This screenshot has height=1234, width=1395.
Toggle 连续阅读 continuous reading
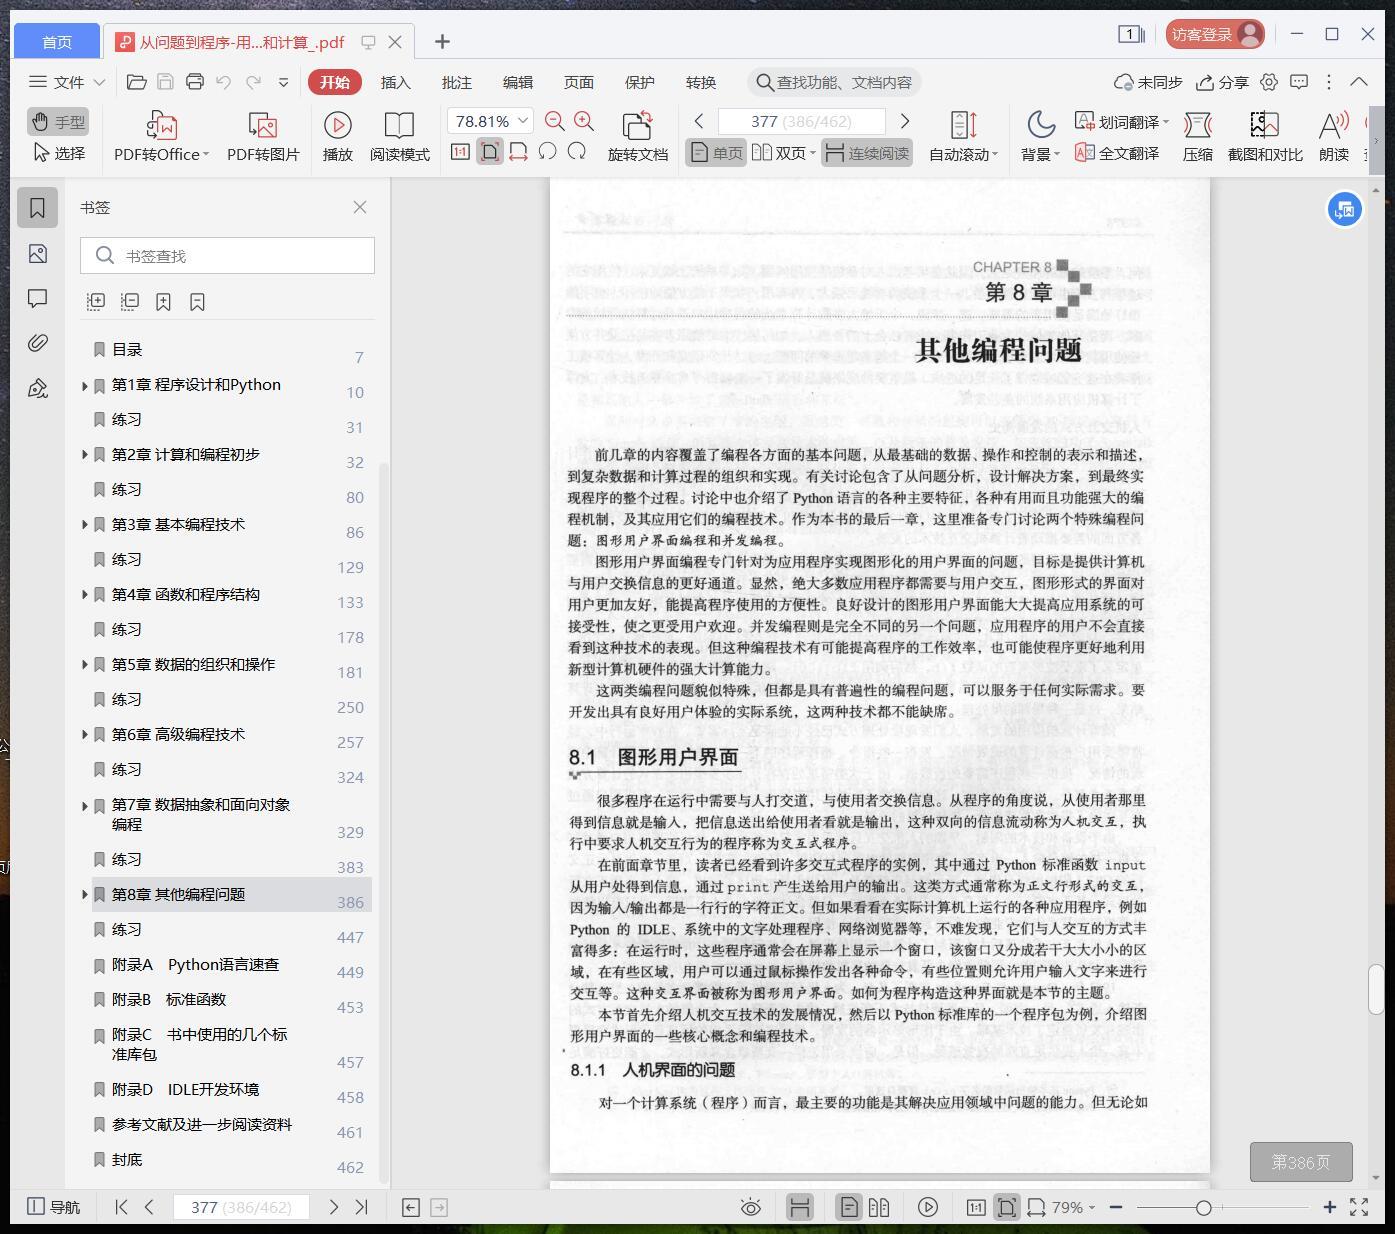(867, 153)
